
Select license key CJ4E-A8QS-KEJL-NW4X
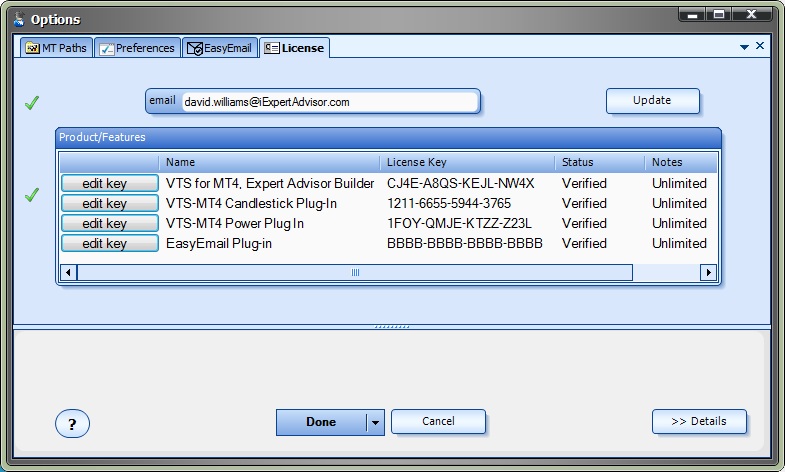(x=461, y=183)
